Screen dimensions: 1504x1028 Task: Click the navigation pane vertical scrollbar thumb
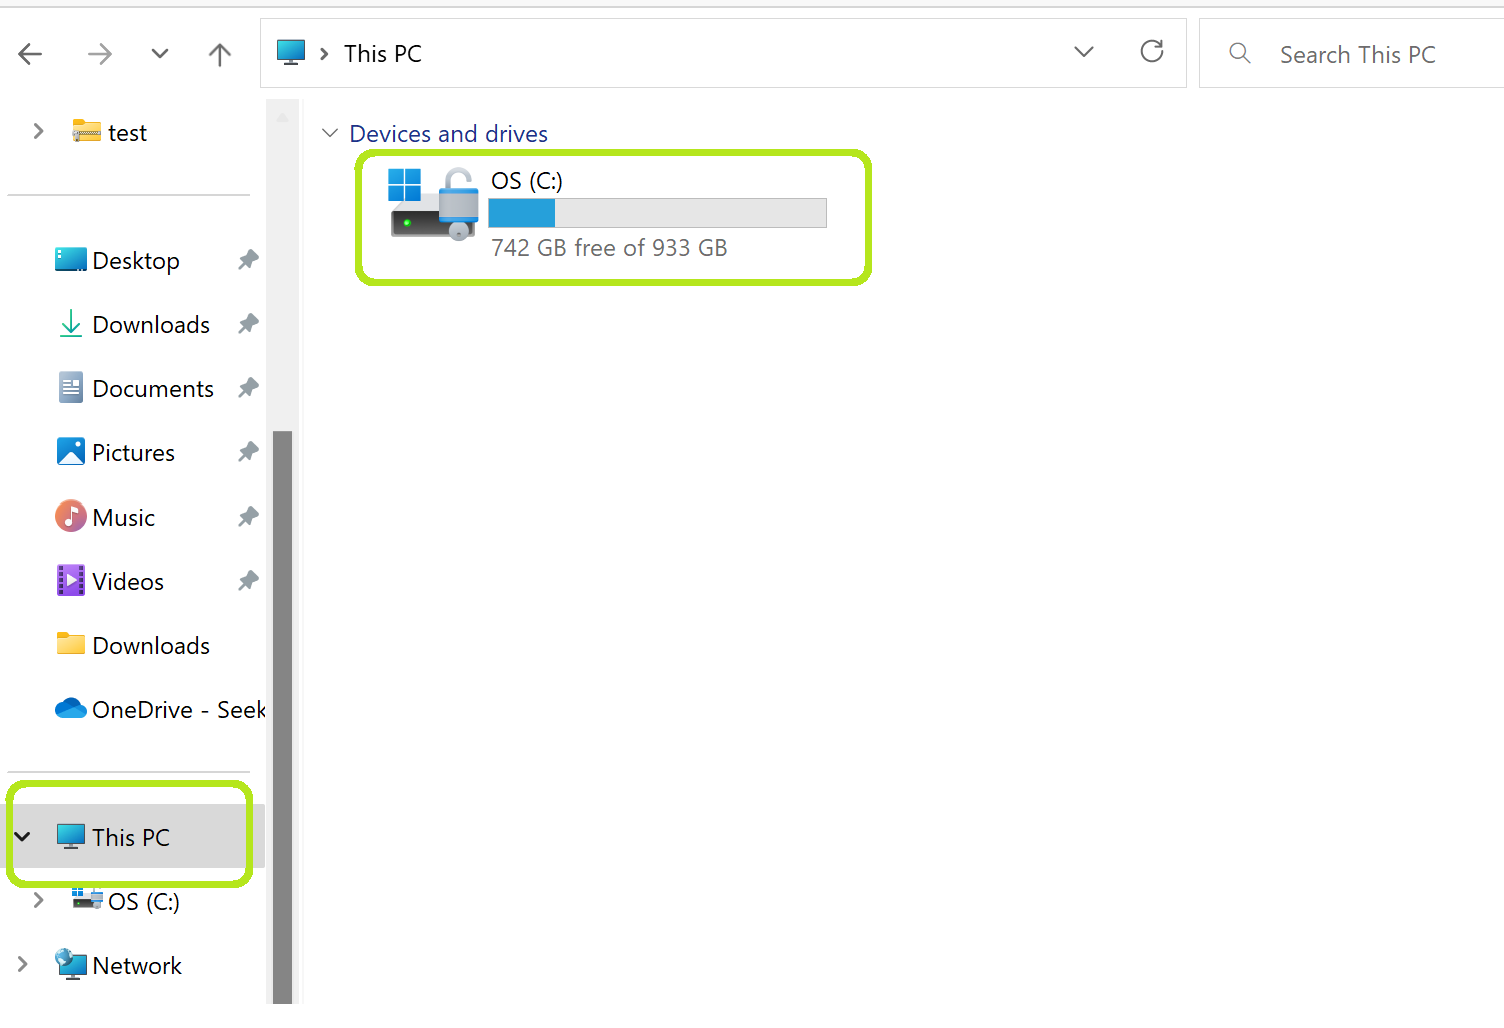click(283, 717)
